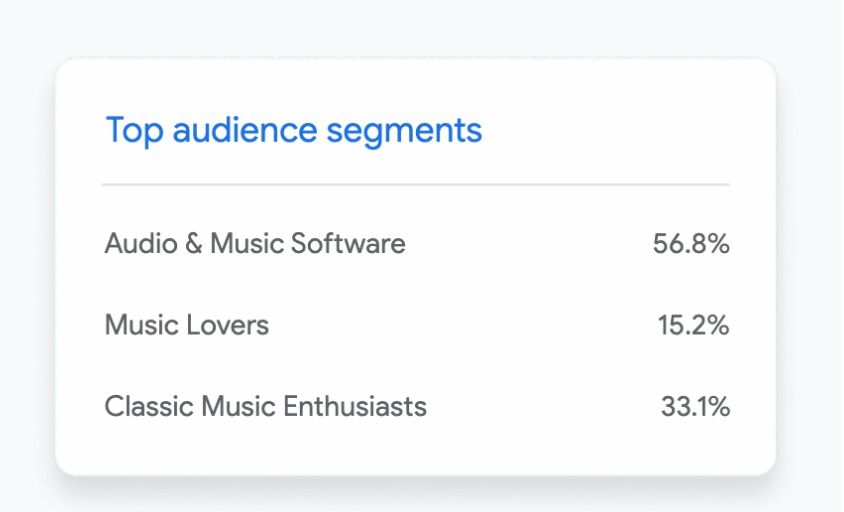The height and width of the screenshot is (512, 844).
Task: Open the Top audience segments heading link
Action: point(294,131)
